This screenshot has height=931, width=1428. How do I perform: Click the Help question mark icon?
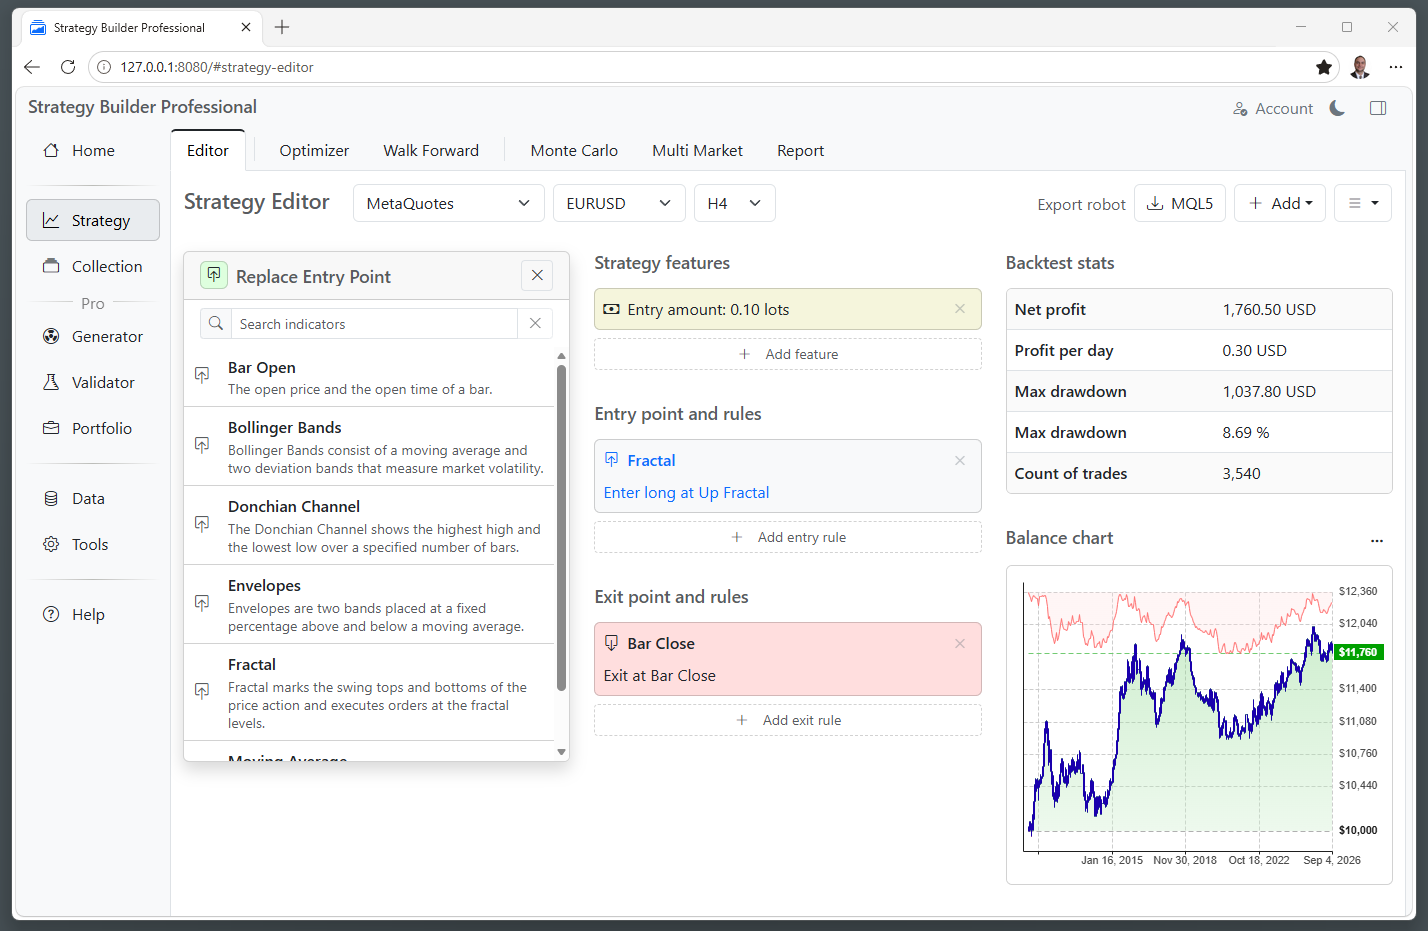(51, 614)
